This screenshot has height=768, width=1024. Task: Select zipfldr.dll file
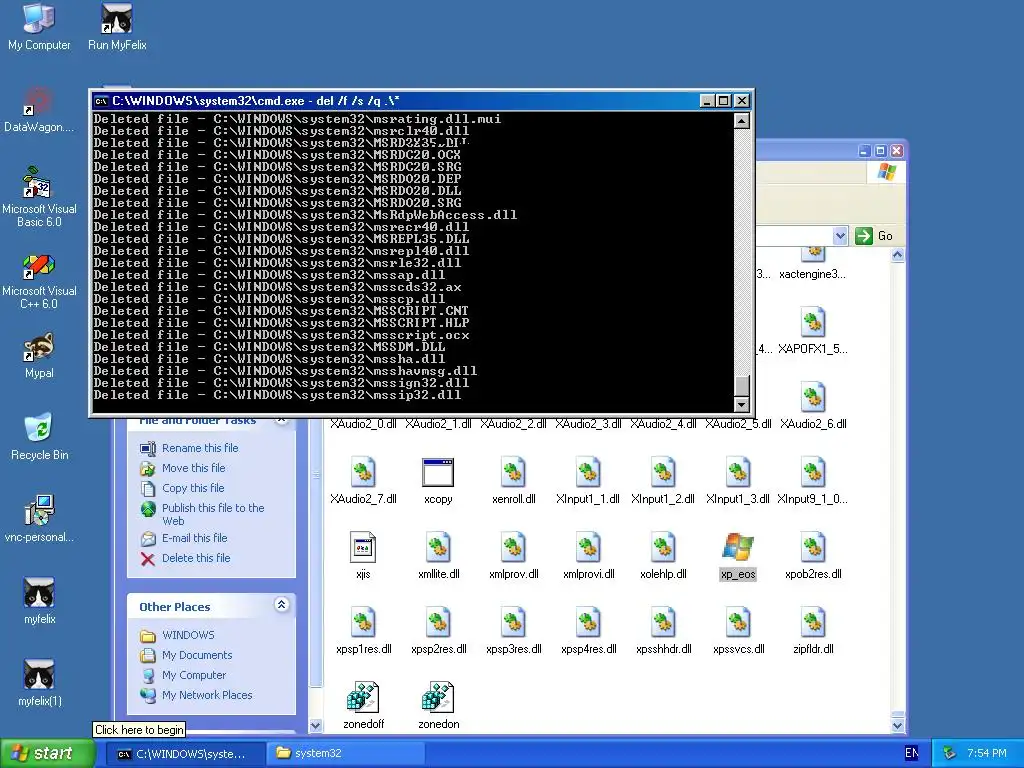pyautogui.click(x=813, y=632)
